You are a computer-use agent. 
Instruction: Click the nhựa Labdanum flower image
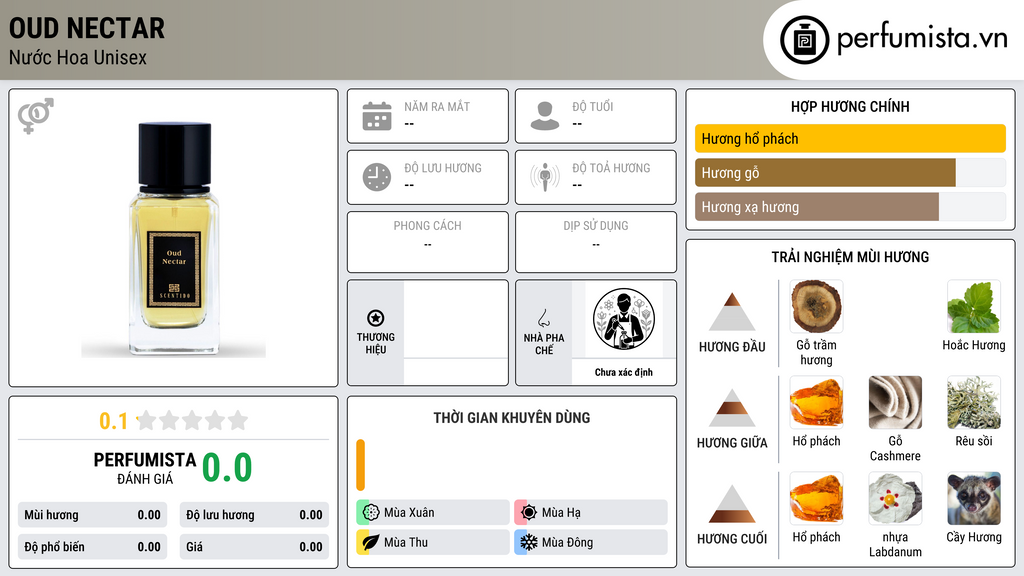[895, 498]
